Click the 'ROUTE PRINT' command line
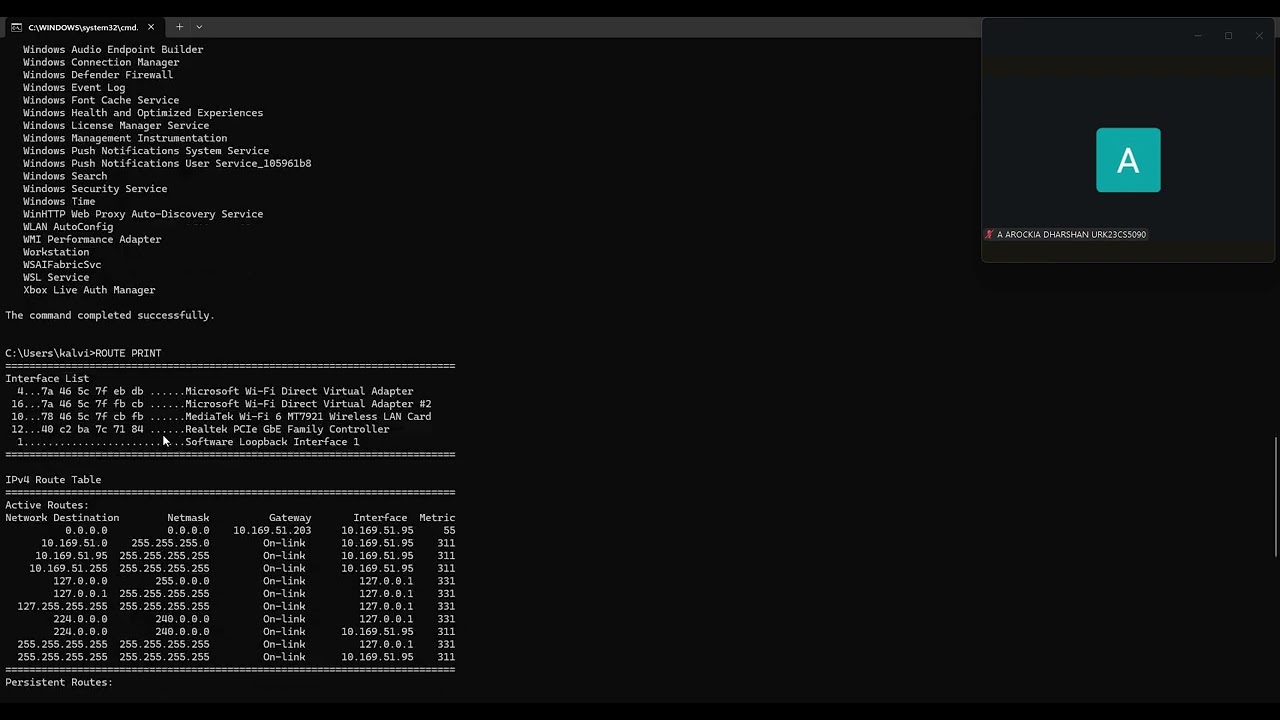 coord(83,353)
